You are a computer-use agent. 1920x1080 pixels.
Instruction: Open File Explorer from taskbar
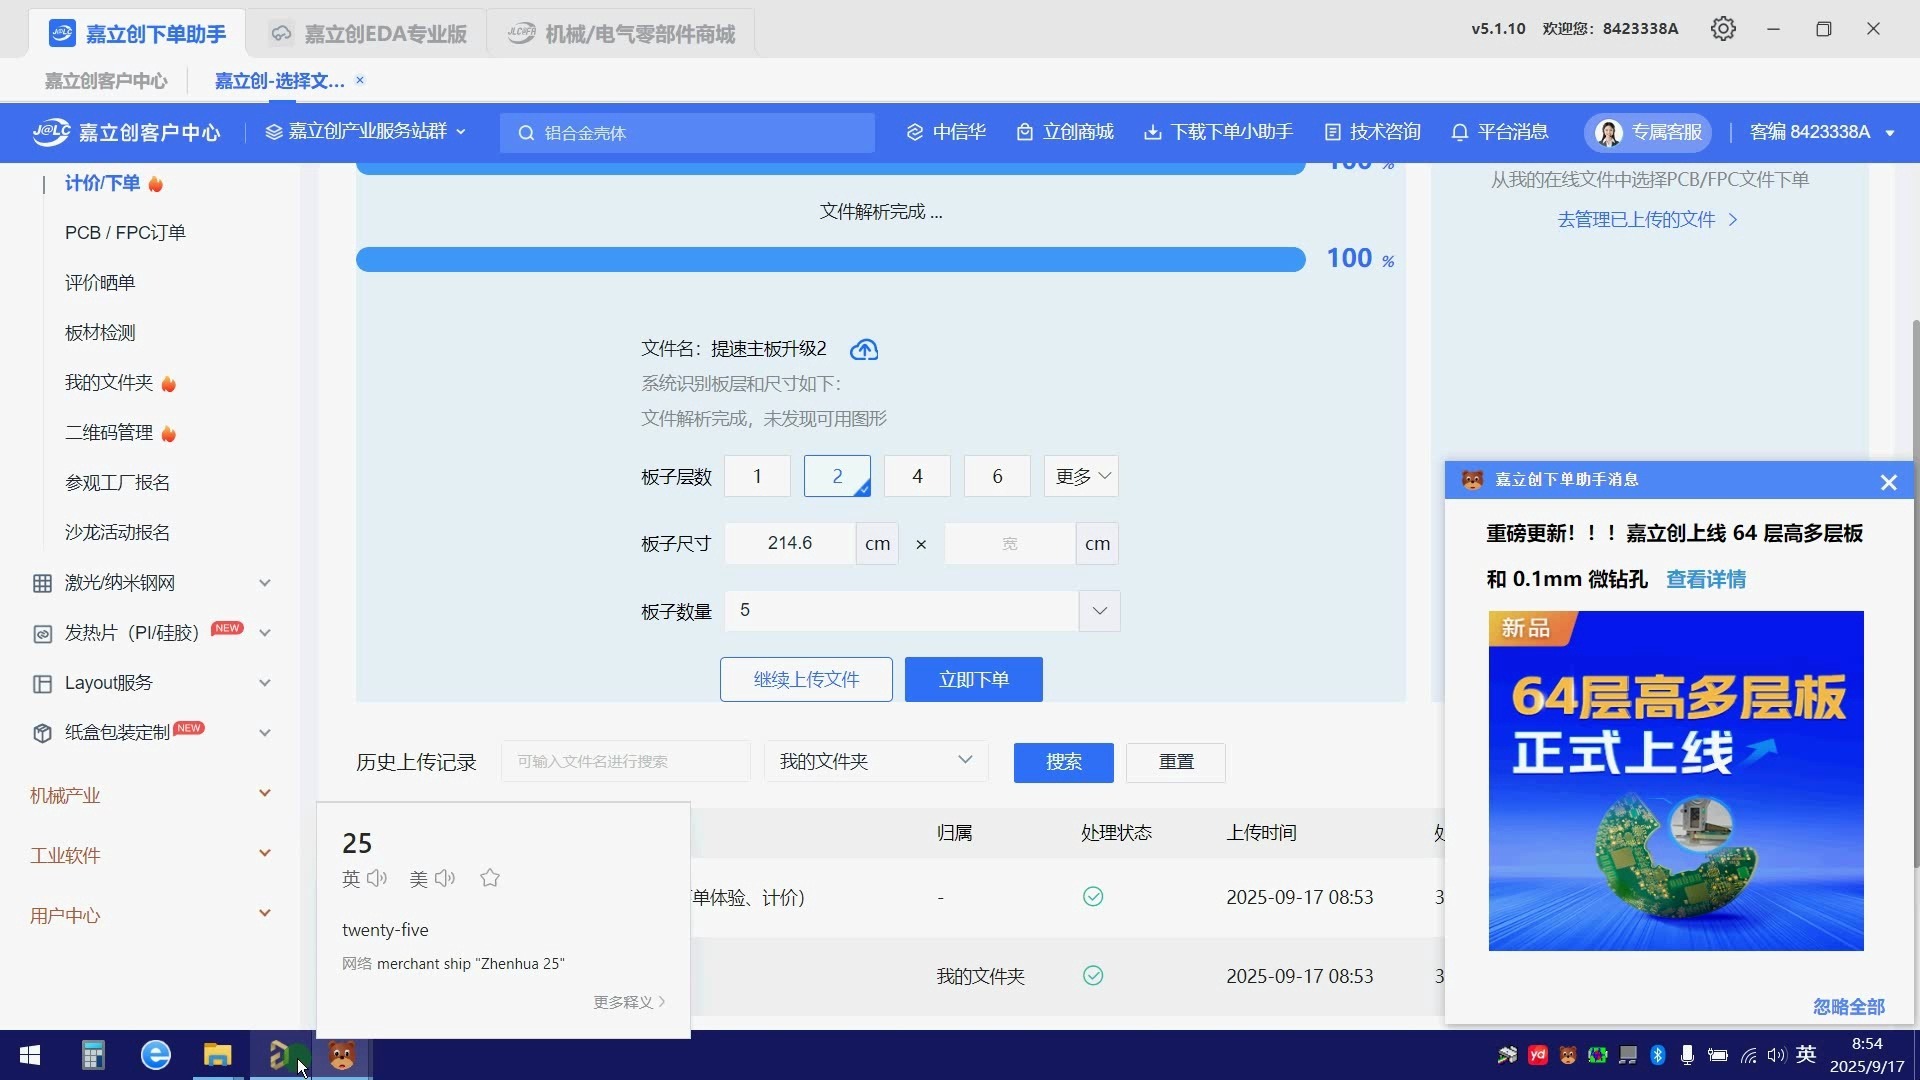[217, 1055]
